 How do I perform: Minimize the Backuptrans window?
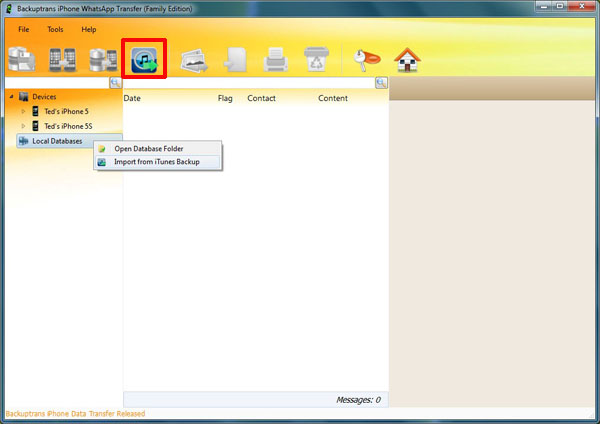pyautogui.click(x=545, y=6)
